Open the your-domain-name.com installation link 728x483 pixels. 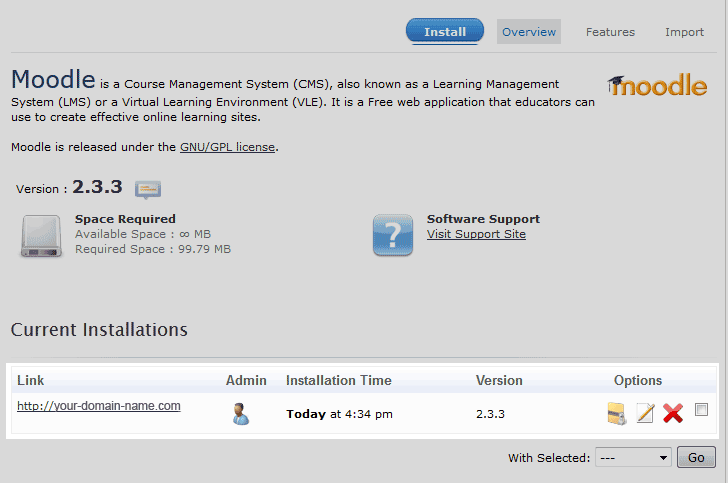(x=99, y=406)
